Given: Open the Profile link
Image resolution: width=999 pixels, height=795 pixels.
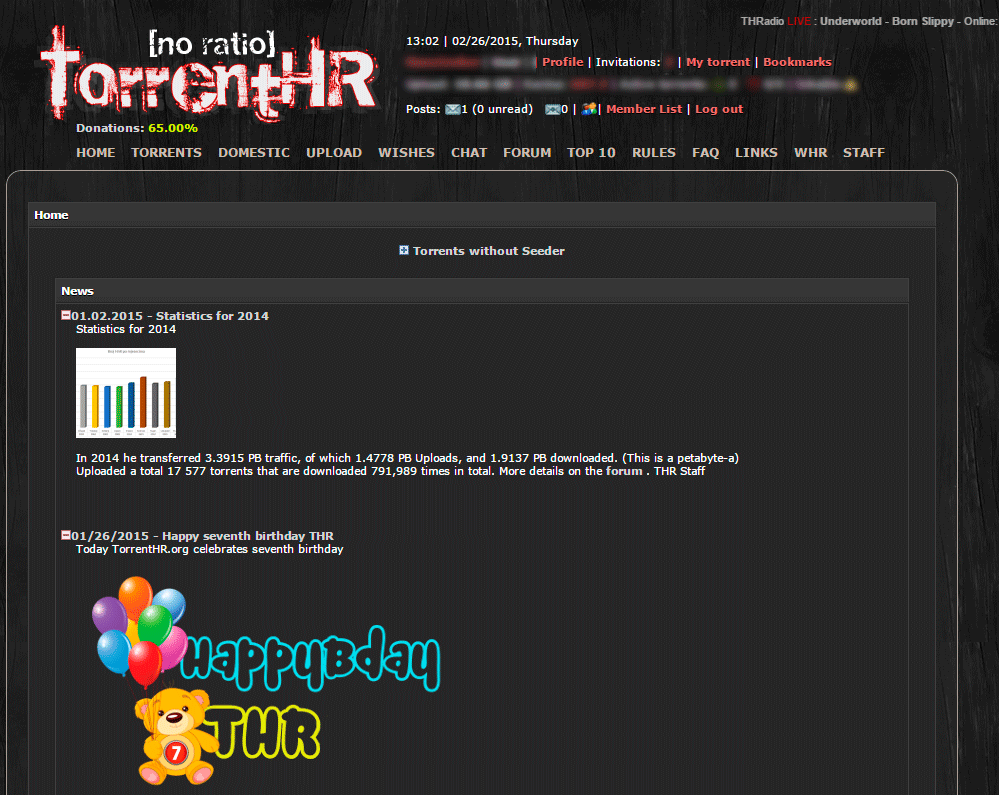Looking at the screenshot, I should coord(563,62).
